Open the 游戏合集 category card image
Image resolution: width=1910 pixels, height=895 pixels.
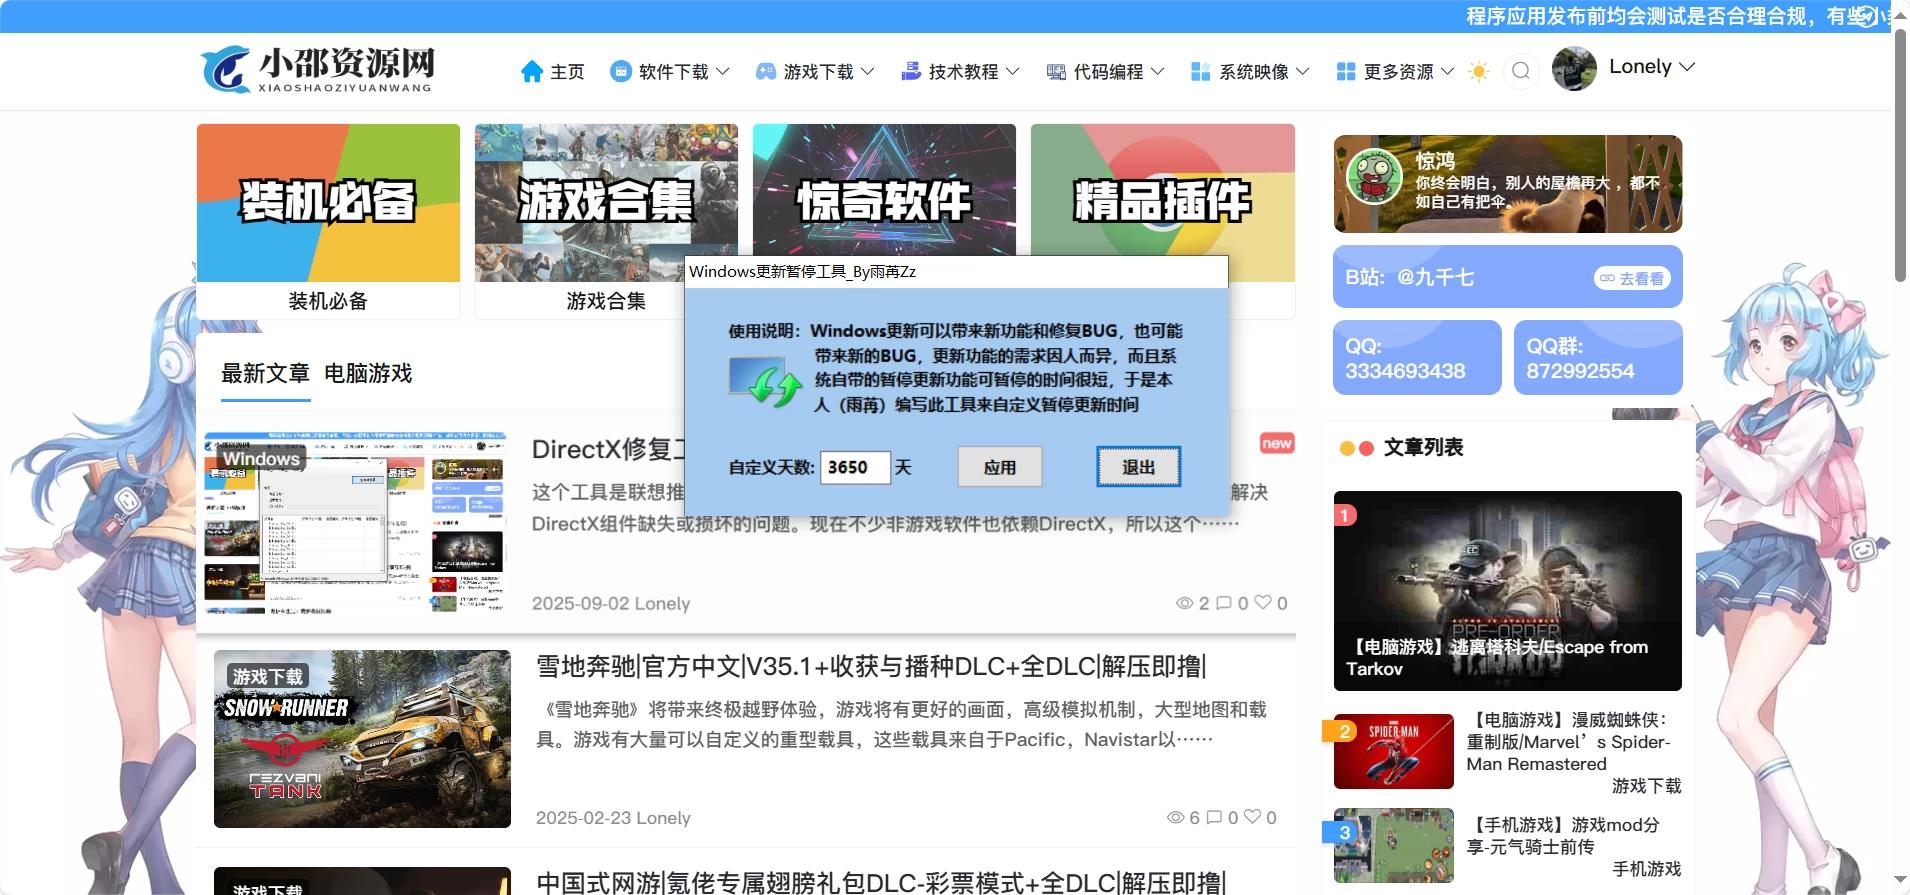(606, 203)
